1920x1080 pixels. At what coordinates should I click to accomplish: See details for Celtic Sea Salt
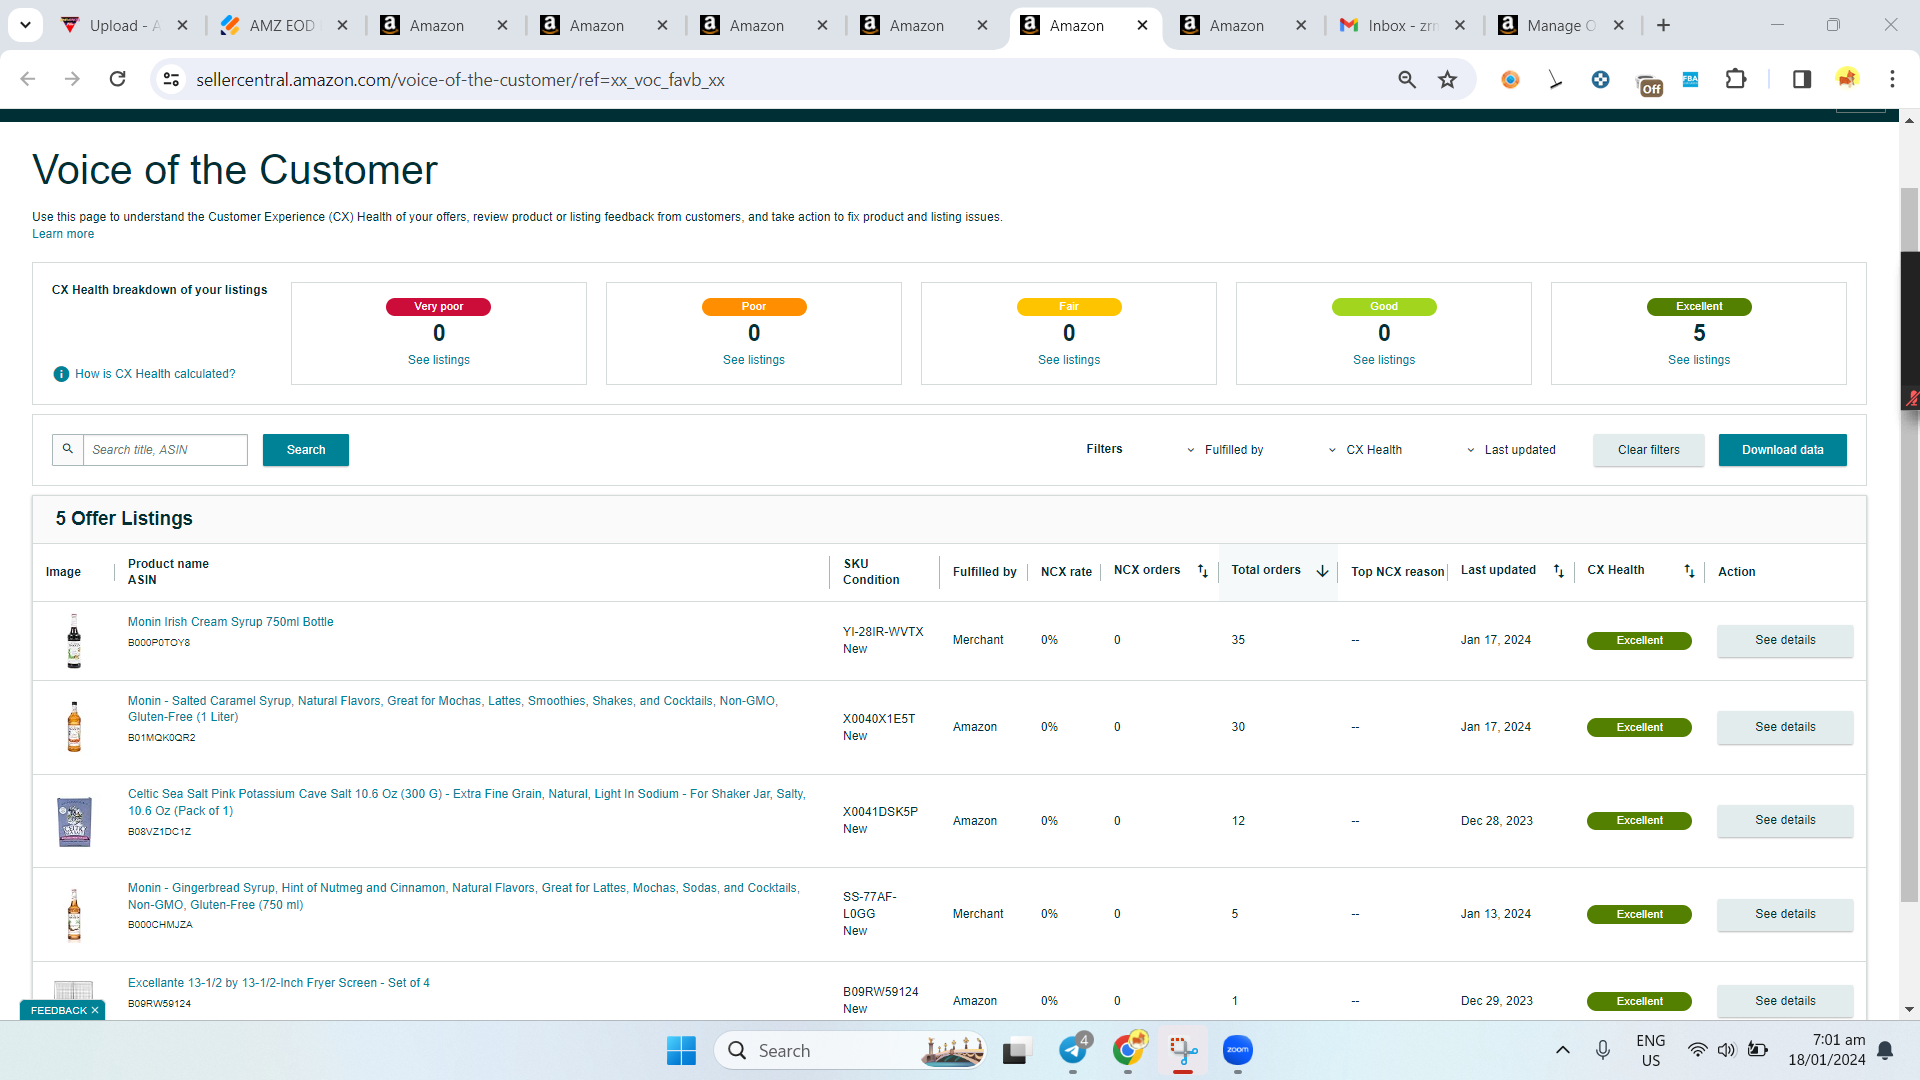(x=1785, y=820)
